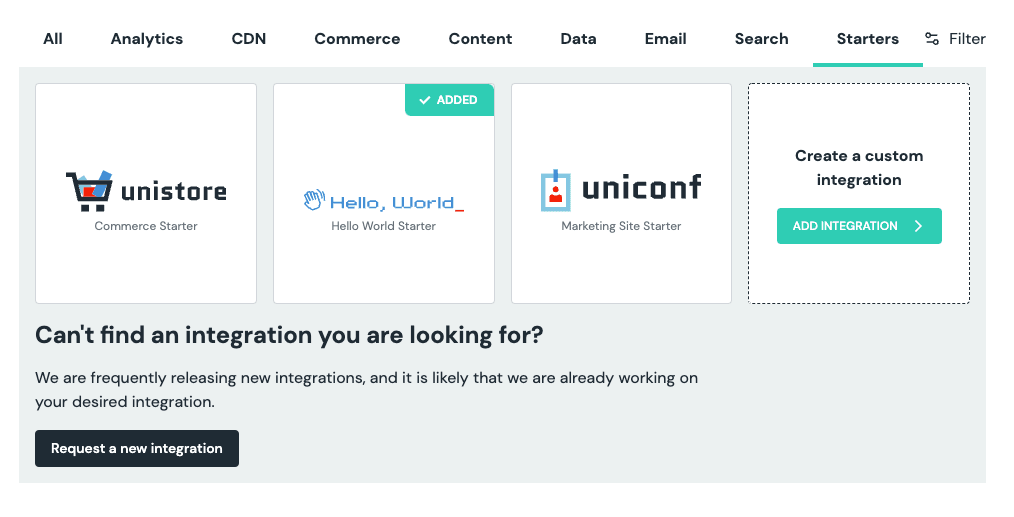The image size is (1014, 517).
Task: Click the chevron arrow on Add Integration
Action: (x=918, y=226)
